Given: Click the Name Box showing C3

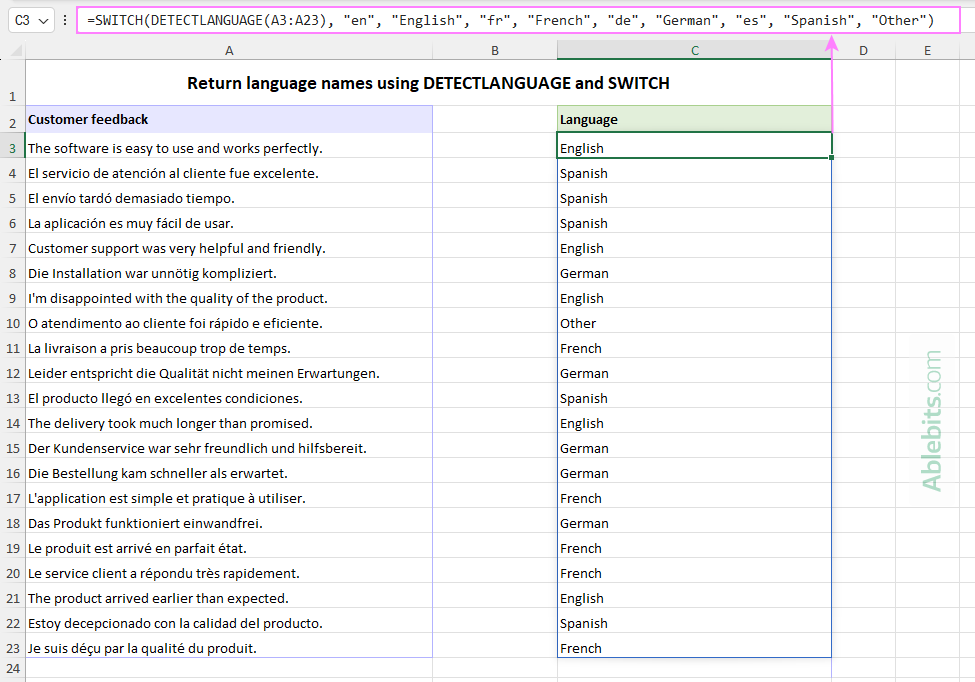Looking at the screenshot, I should coord(30,21).
